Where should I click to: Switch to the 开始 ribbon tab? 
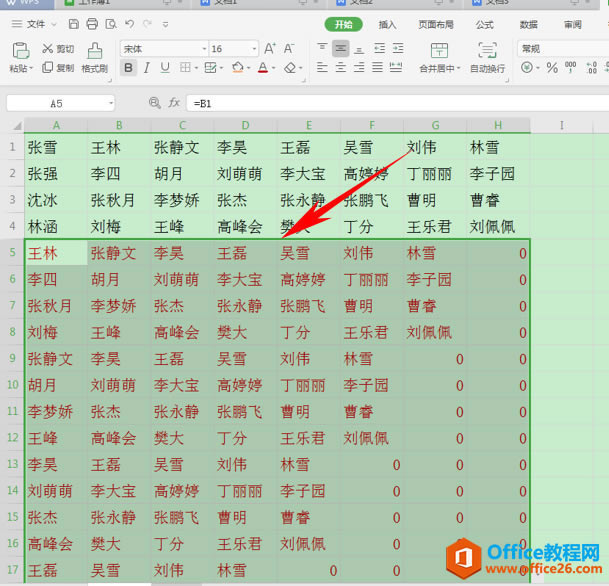point(343,24)
